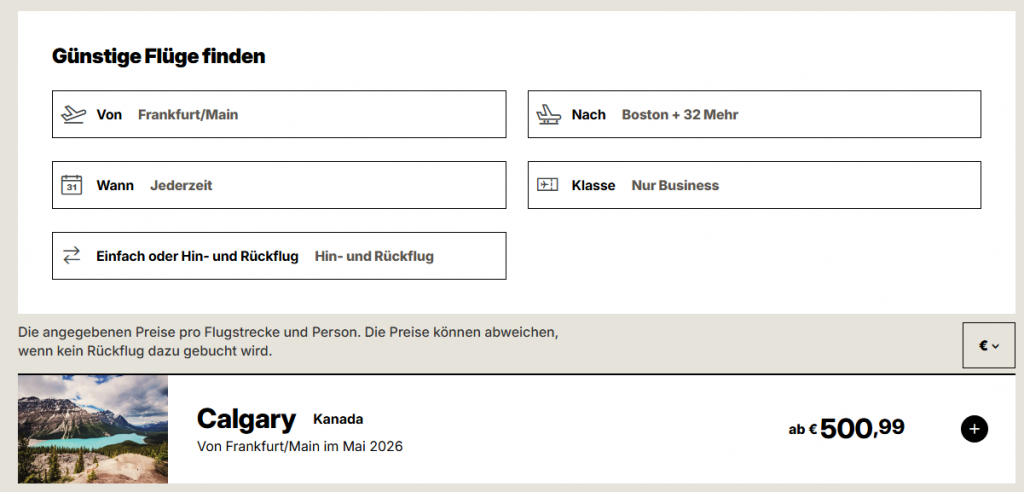The image size is (1024, 492).
Task: Click the landing airplane icon beside Nach
Action: (x=548, y=114)
